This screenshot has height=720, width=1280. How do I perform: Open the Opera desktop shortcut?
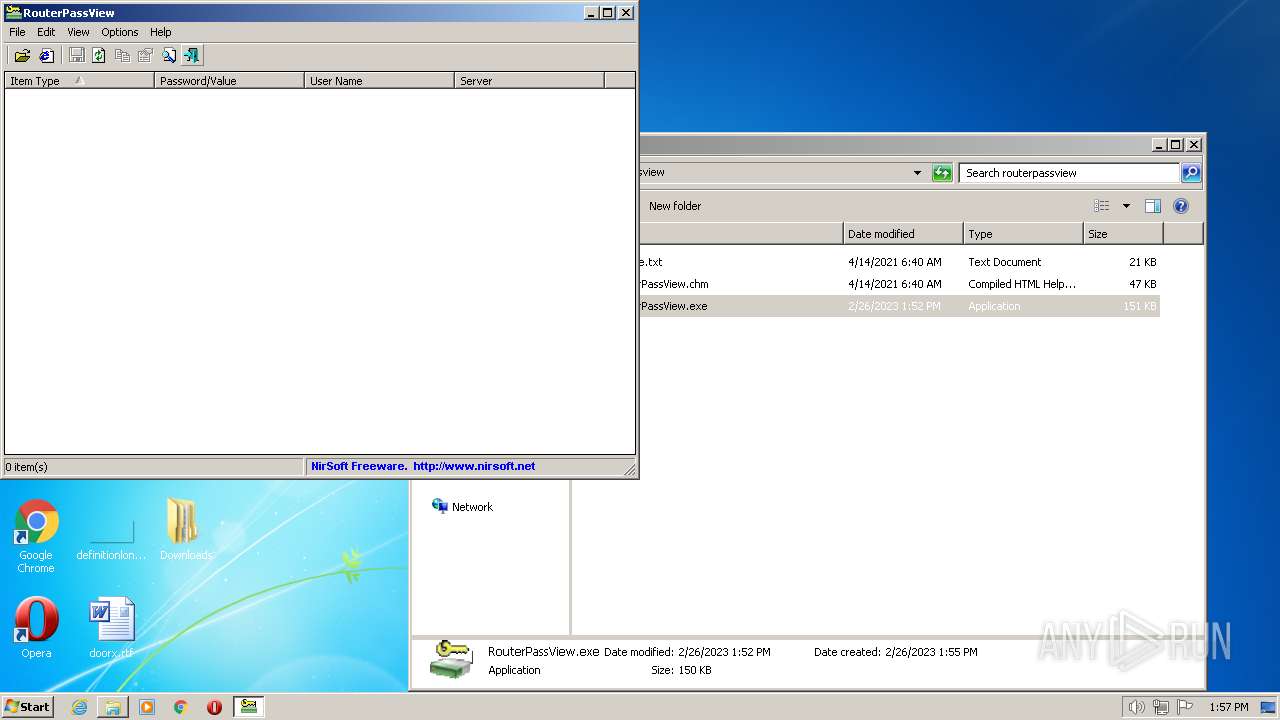click(x=36, y=628)
